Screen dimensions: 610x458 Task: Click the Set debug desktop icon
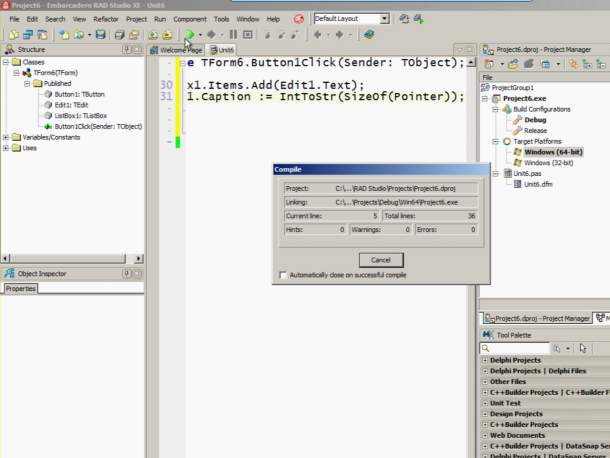tap(419, 19)
